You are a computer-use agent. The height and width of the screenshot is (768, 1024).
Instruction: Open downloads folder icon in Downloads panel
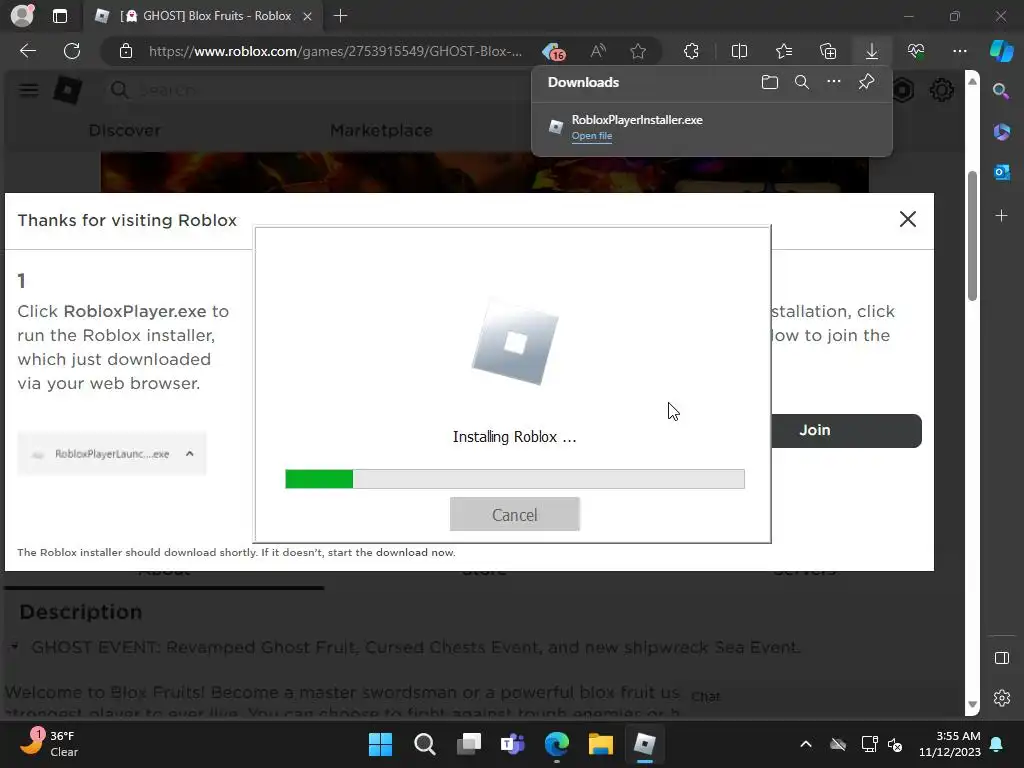point(770,82)
